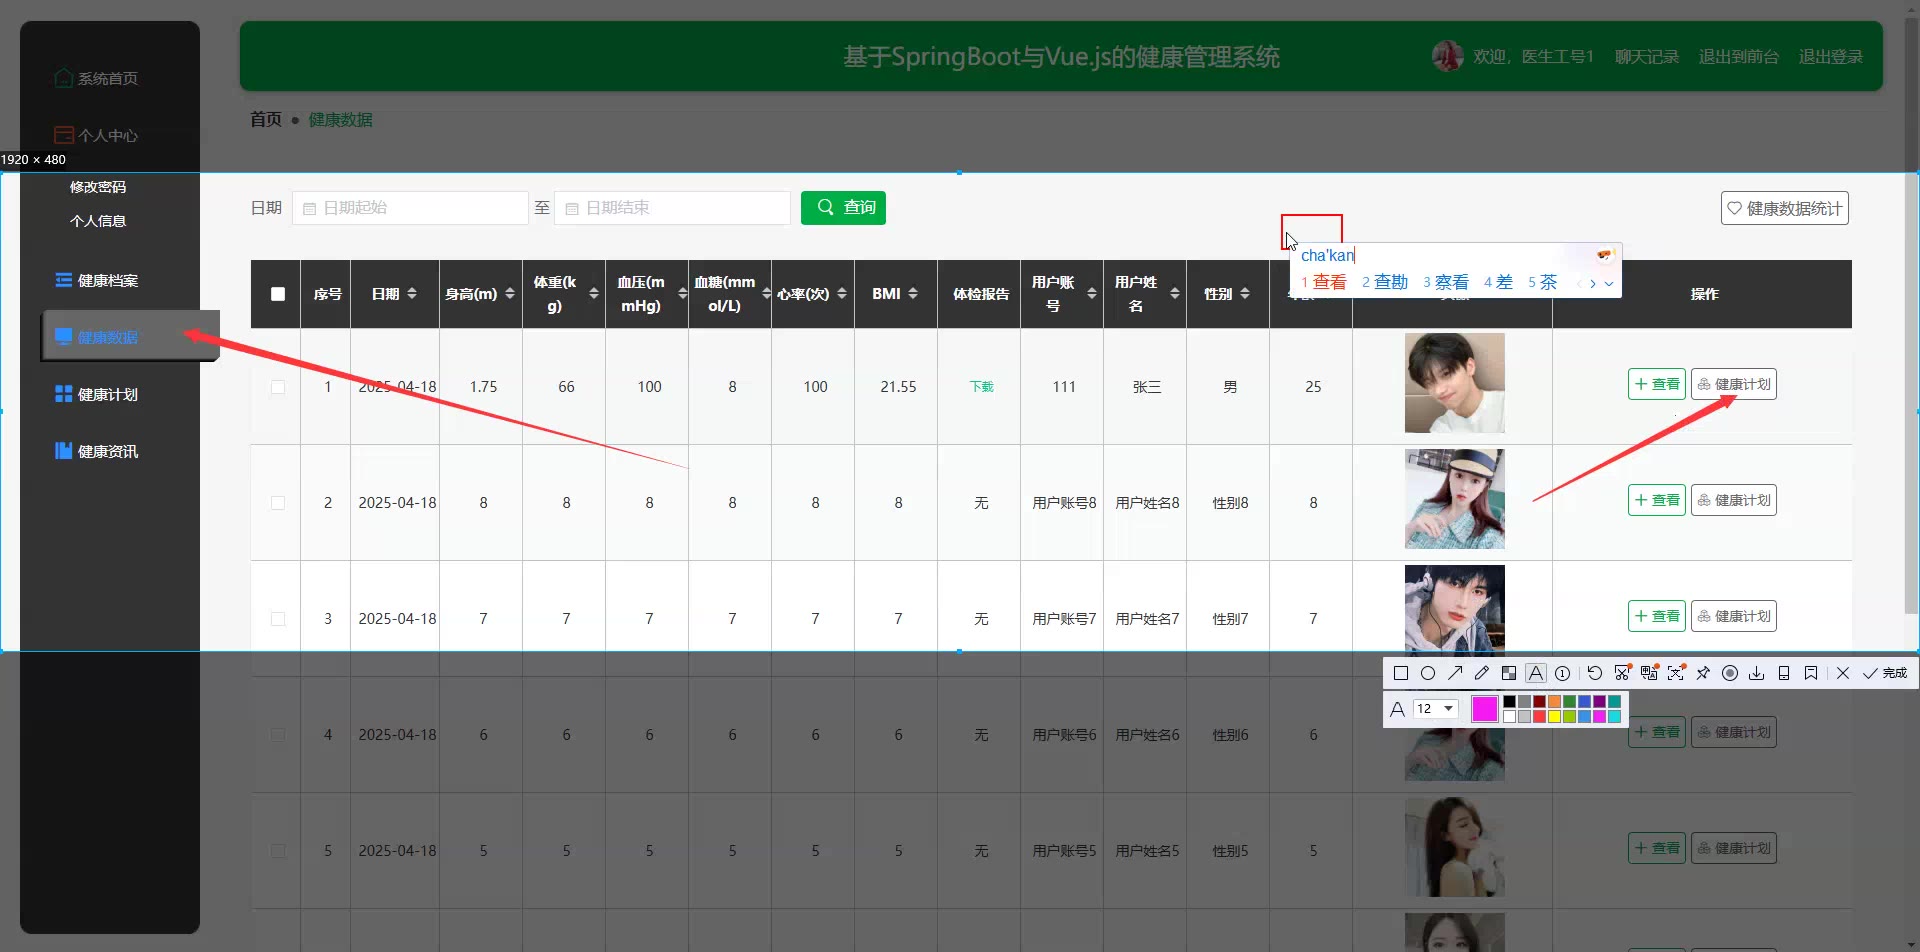Screen dimensions: 1920x952
Task: Choose IME candidate 3 察看
Action: click(1446, 283)
